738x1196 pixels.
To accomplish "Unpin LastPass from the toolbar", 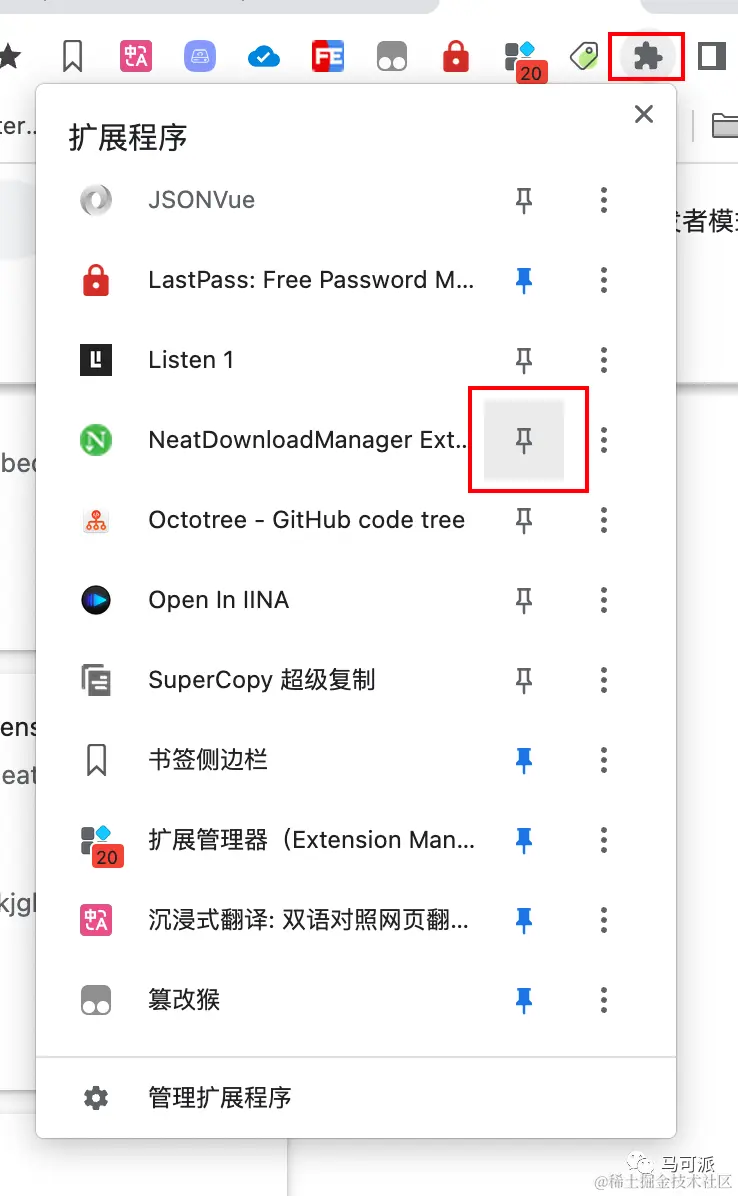I will click(x=524, y=280).
